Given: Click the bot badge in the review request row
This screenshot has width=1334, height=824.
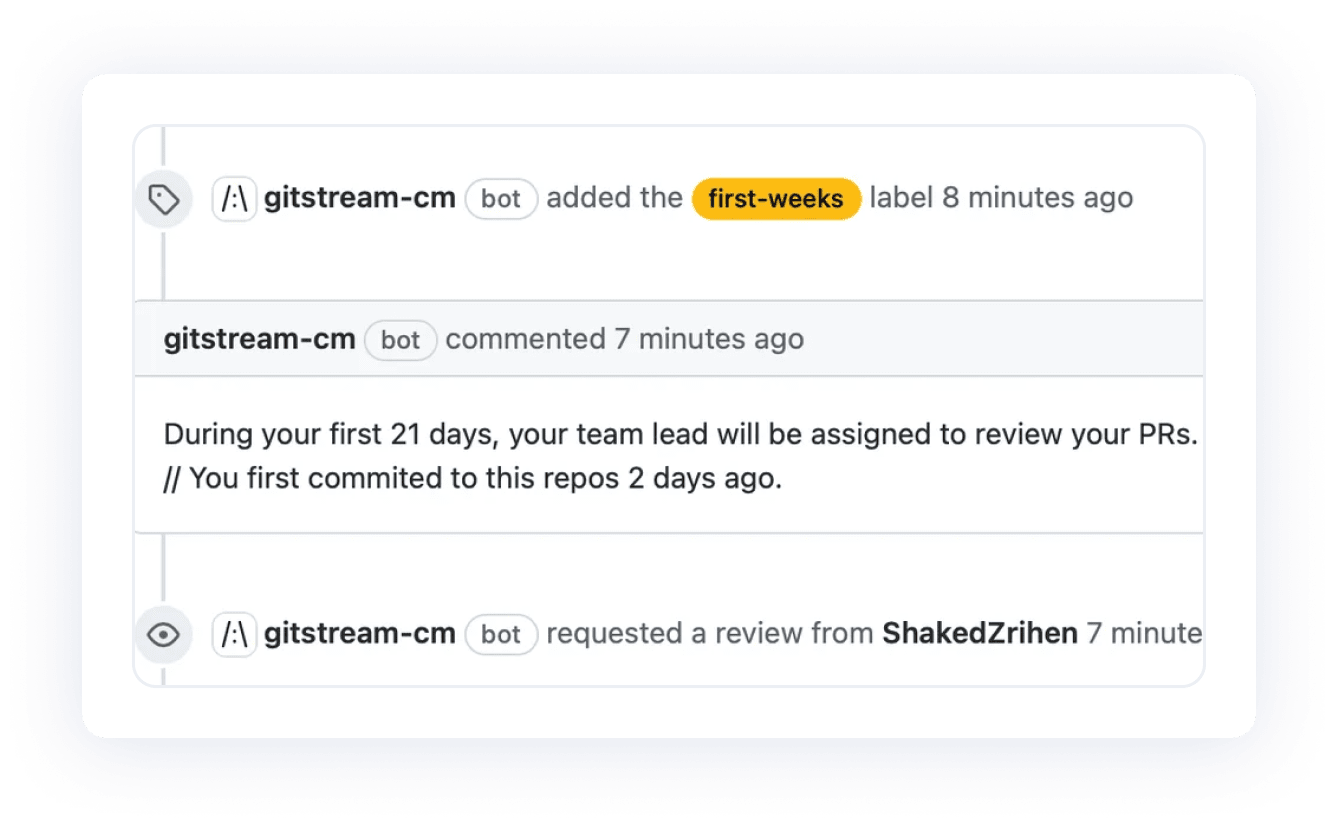Looking at the screenshot, I should point(501,634).
